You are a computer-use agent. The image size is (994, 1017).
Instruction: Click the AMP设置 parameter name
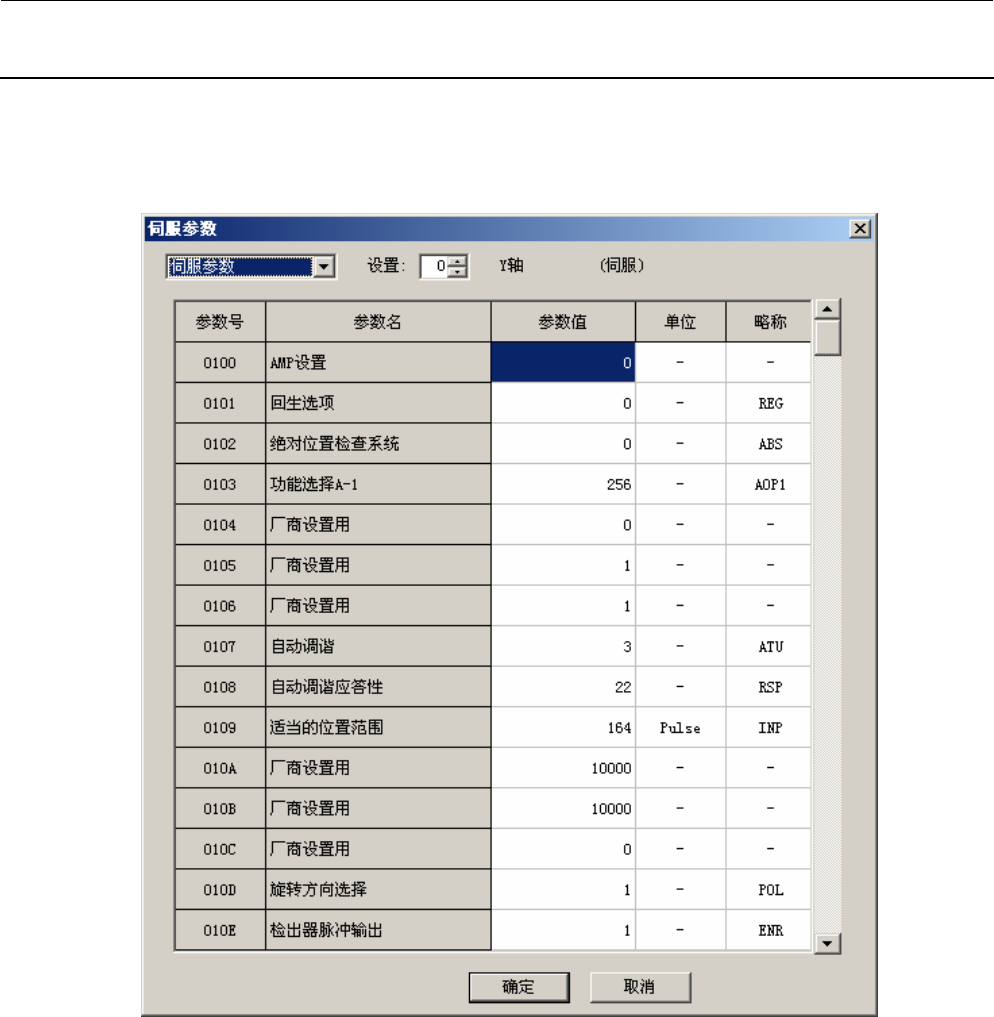[378, 363]
